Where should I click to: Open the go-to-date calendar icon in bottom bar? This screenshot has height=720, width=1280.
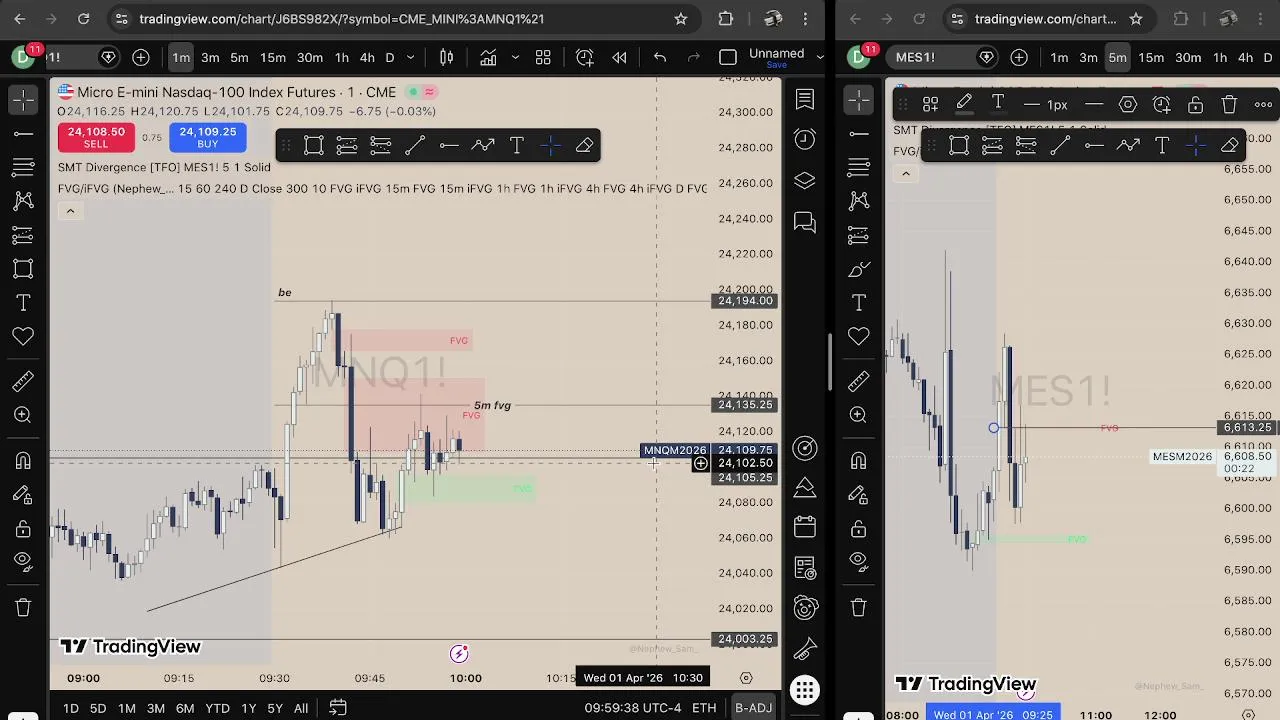point(338,708)
